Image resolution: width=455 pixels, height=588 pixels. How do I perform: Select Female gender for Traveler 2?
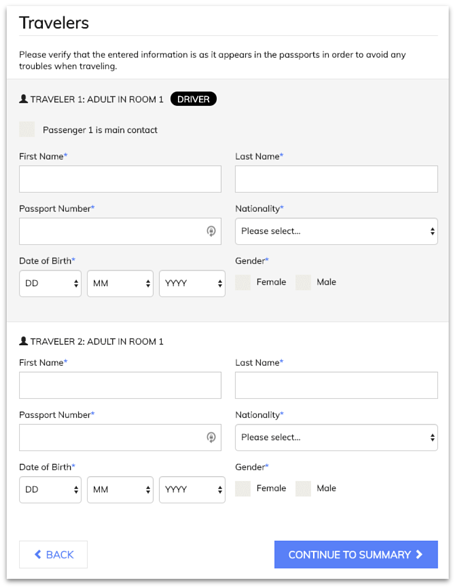coord(243,489)
